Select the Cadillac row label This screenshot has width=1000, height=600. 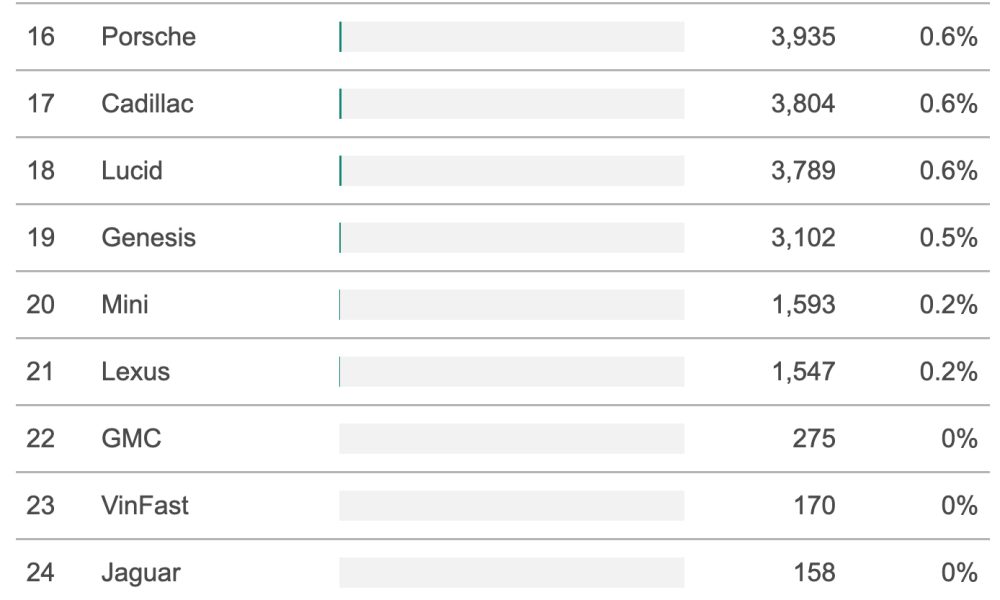coord(147,104)
